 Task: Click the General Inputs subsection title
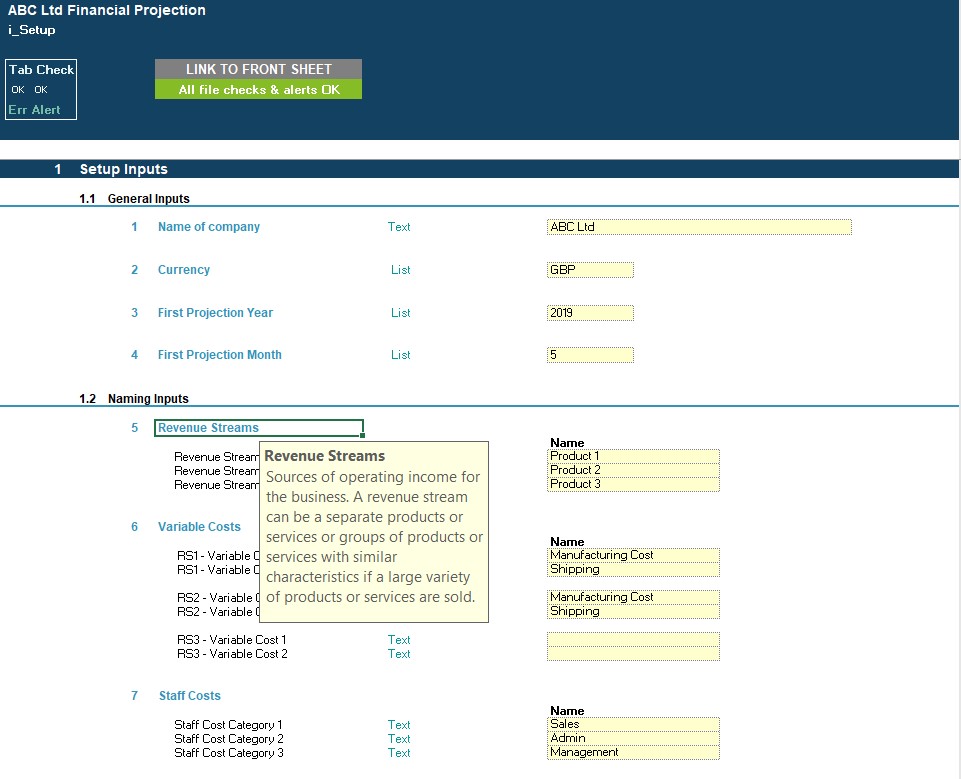148,199
